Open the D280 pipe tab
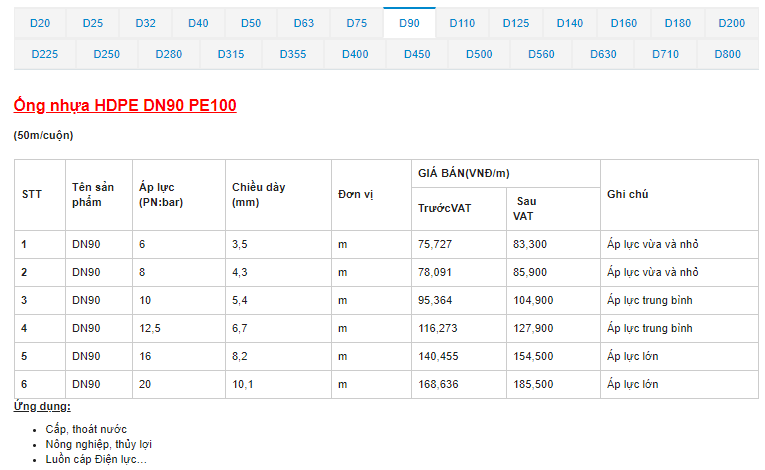Image resolution: width=765 pixels, height=470 pixels. pos(169,54)
